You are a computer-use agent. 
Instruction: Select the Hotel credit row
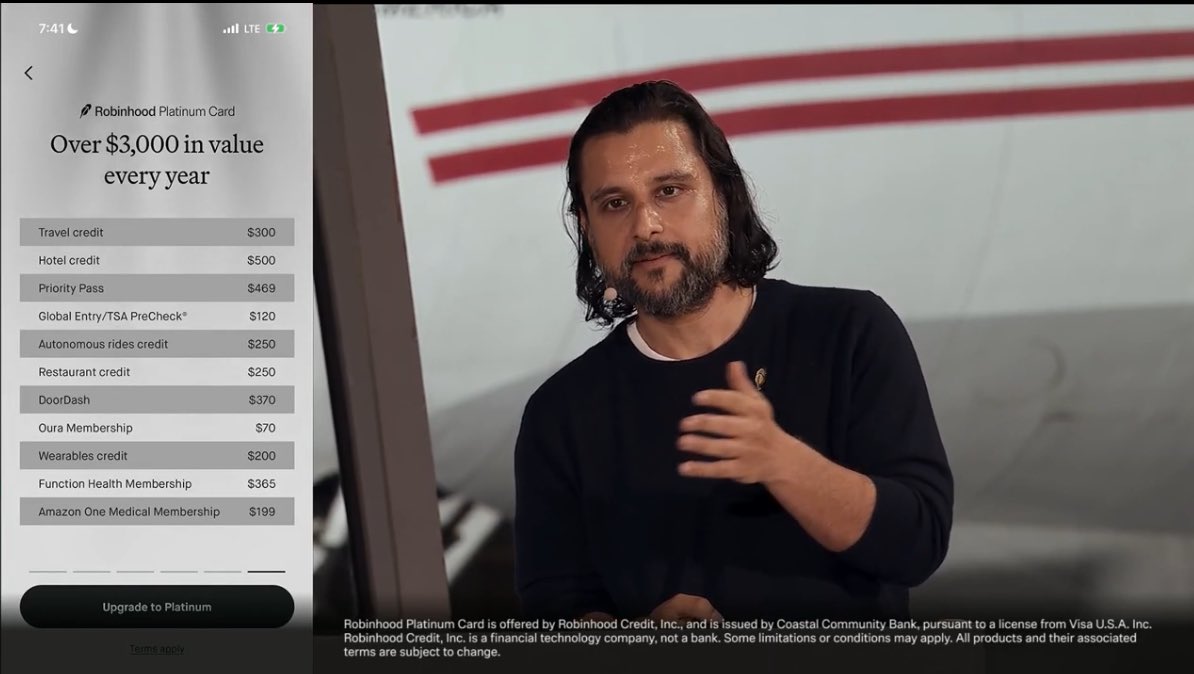coord(157,260)
